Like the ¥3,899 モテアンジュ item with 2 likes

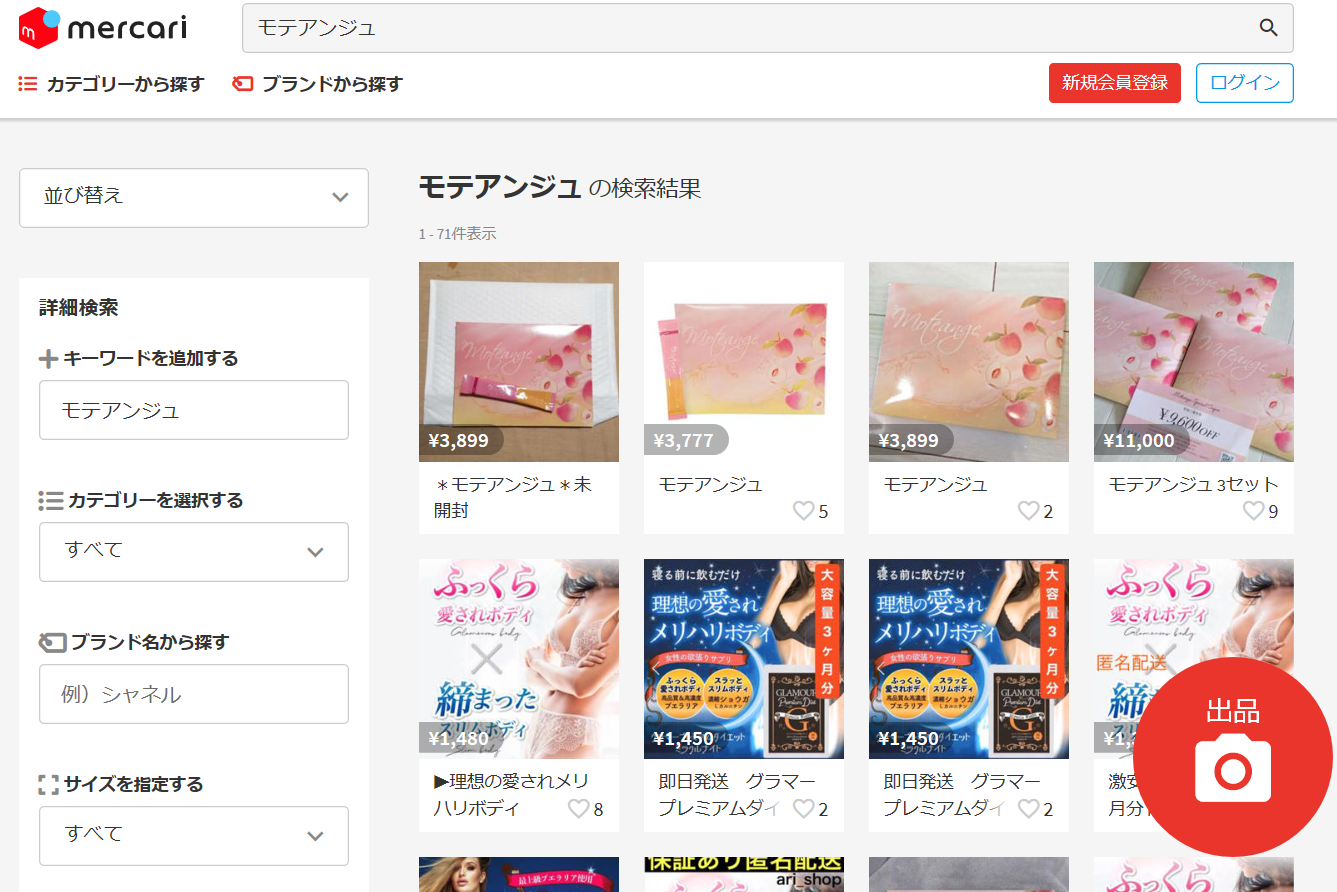click(x=1028, y=511)
